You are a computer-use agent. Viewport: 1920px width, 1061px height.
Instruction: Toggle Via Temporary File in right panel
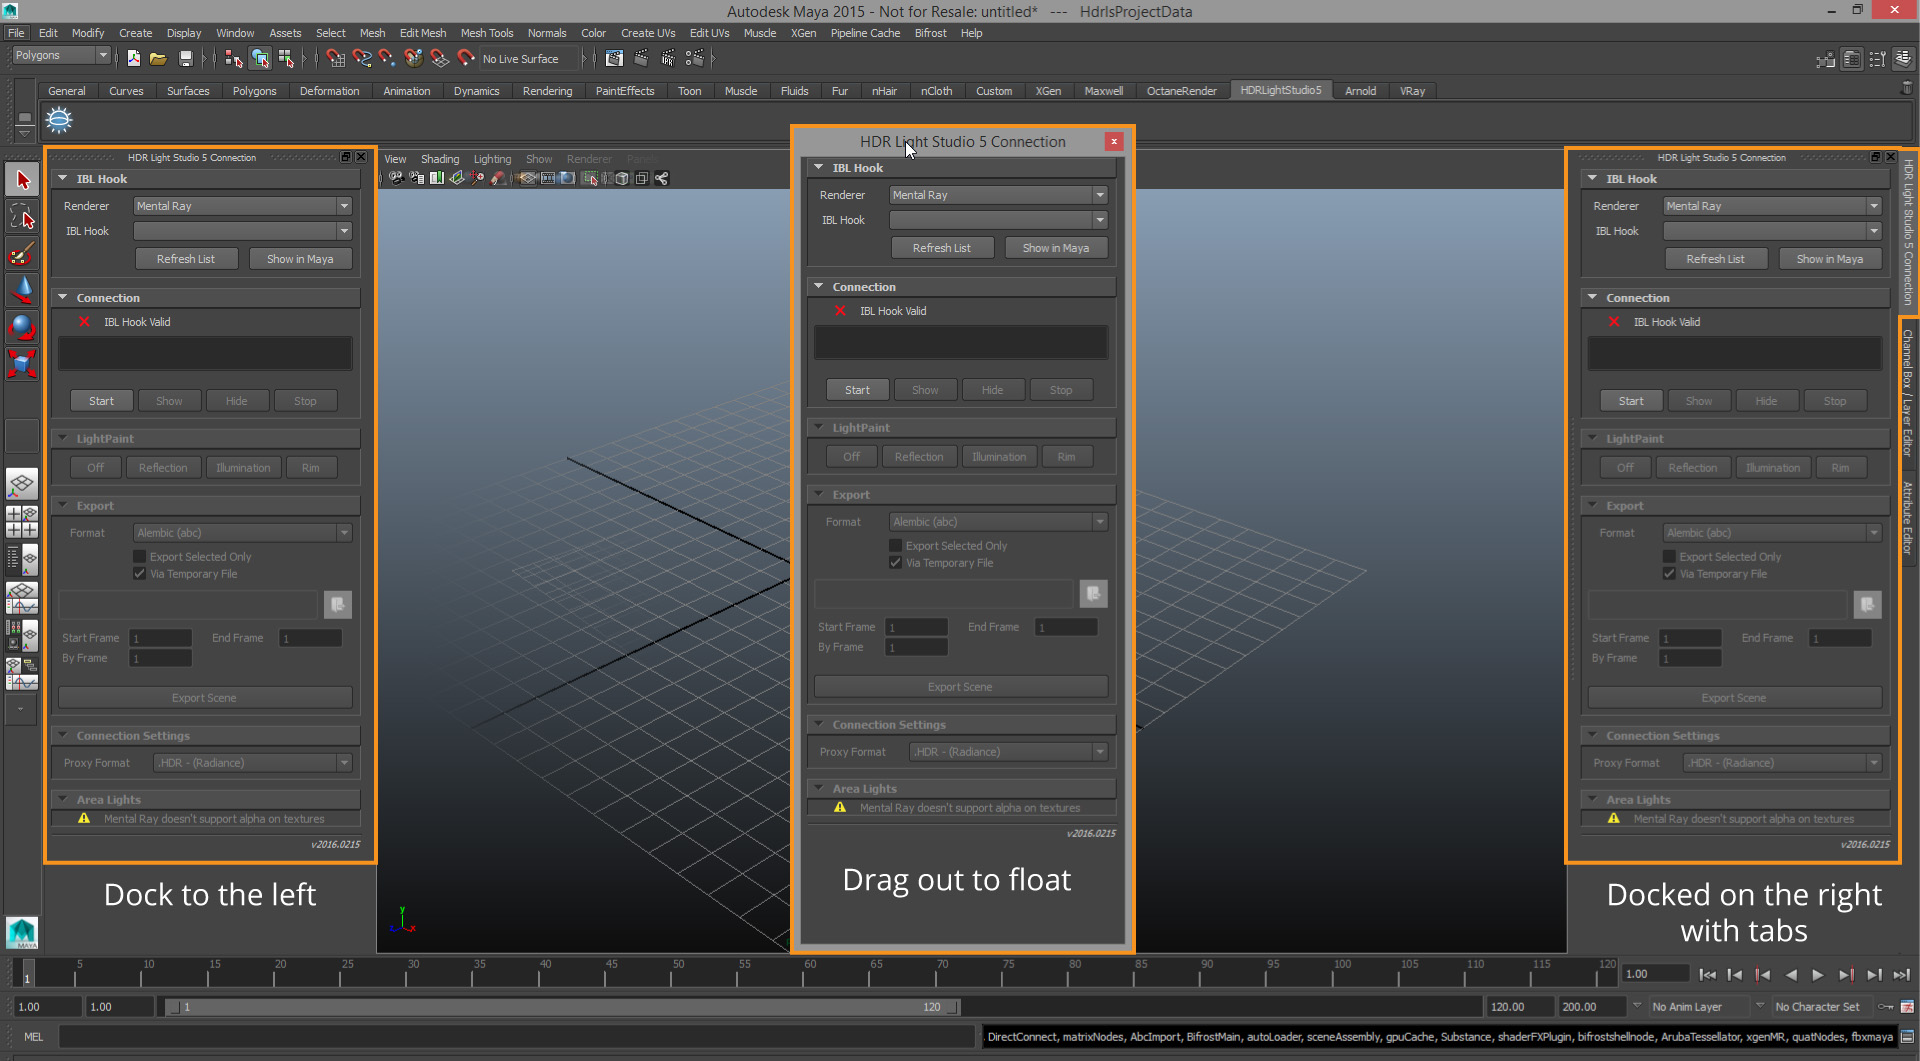pos(1669,574)
